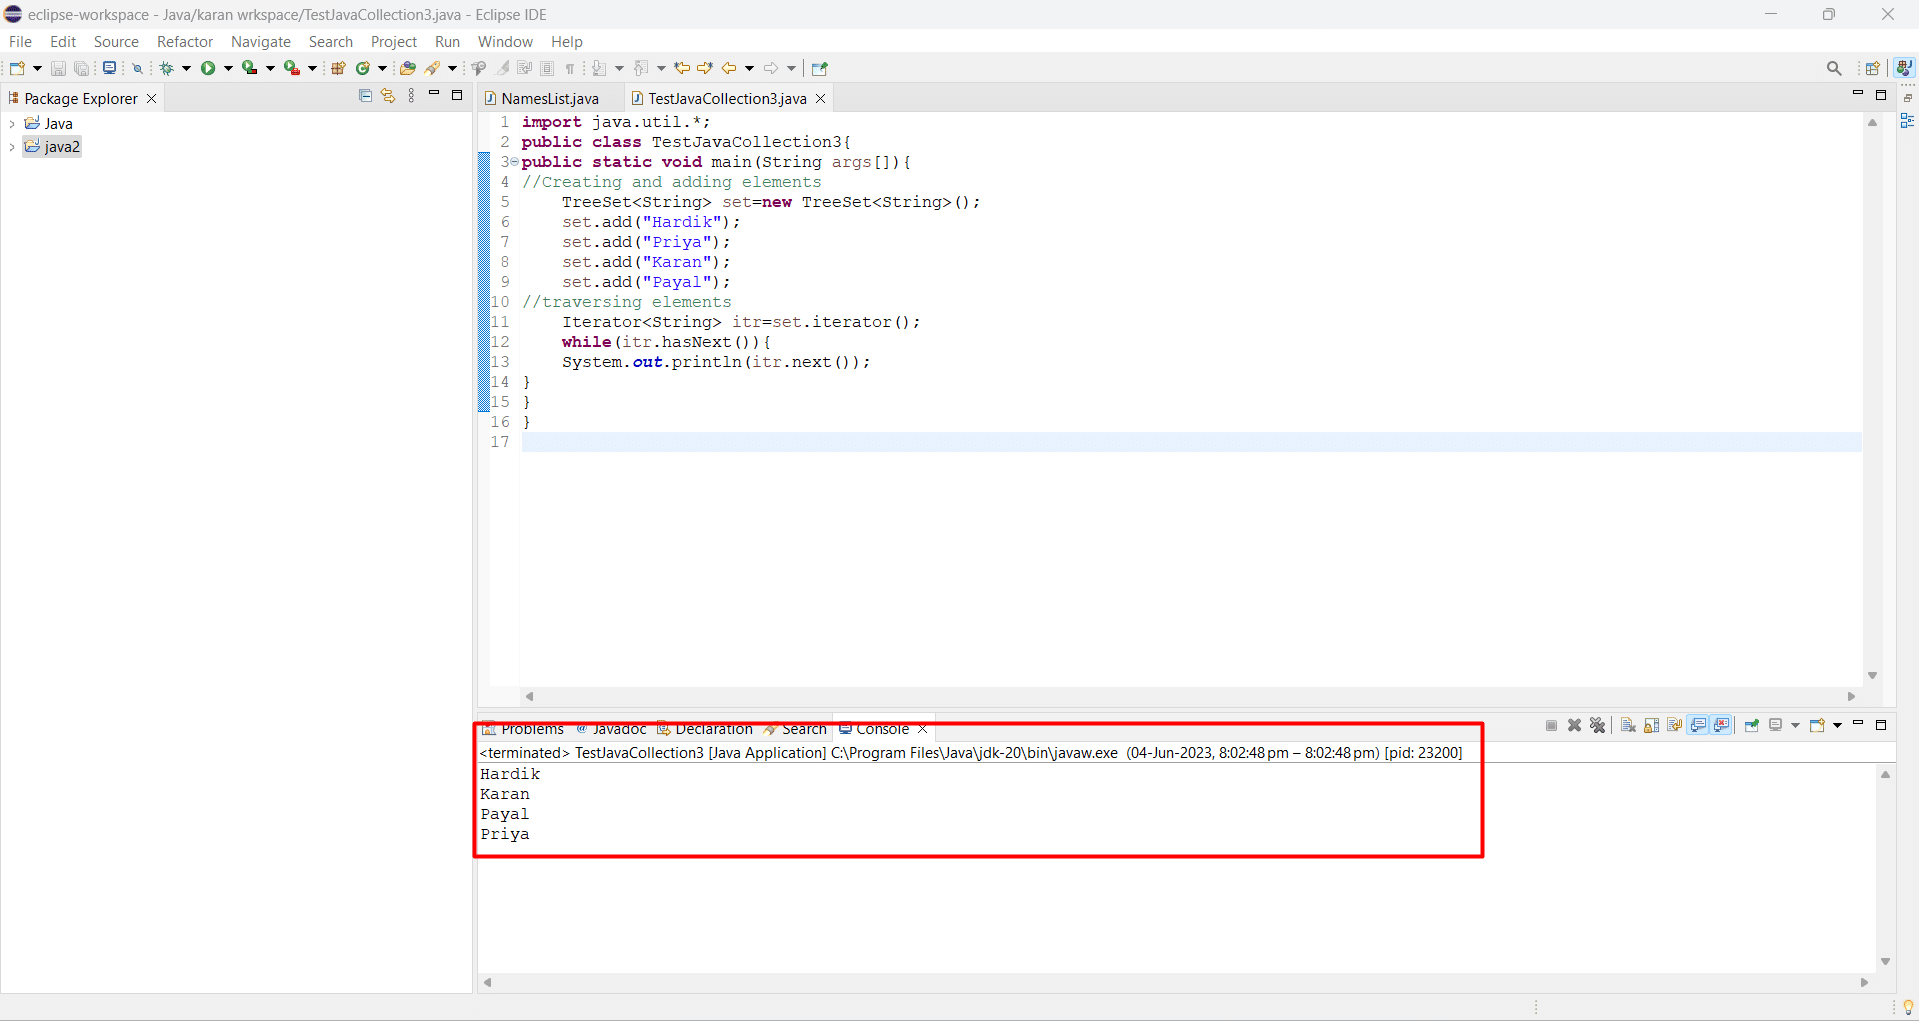Open the Refactor menu

coord(185,42)
